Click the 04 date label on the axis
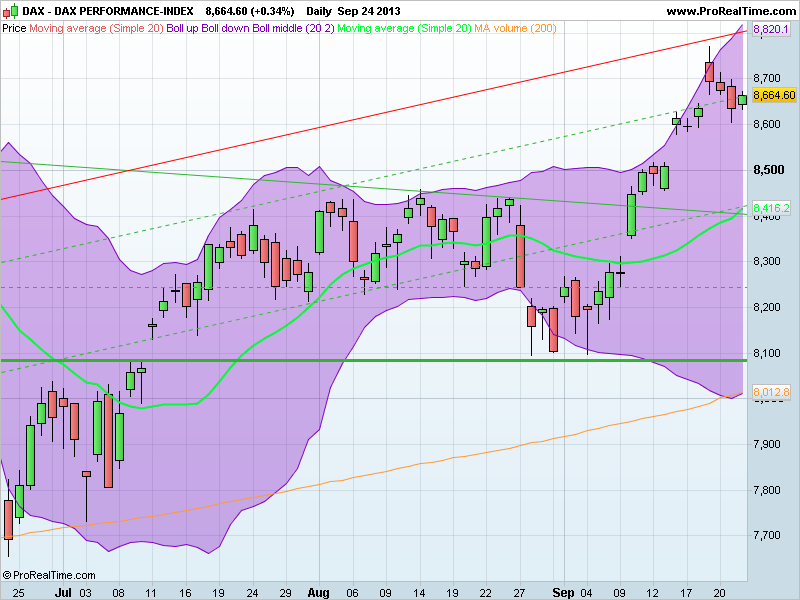The width and height of the screenshot is (800, 600). (586, 593)
